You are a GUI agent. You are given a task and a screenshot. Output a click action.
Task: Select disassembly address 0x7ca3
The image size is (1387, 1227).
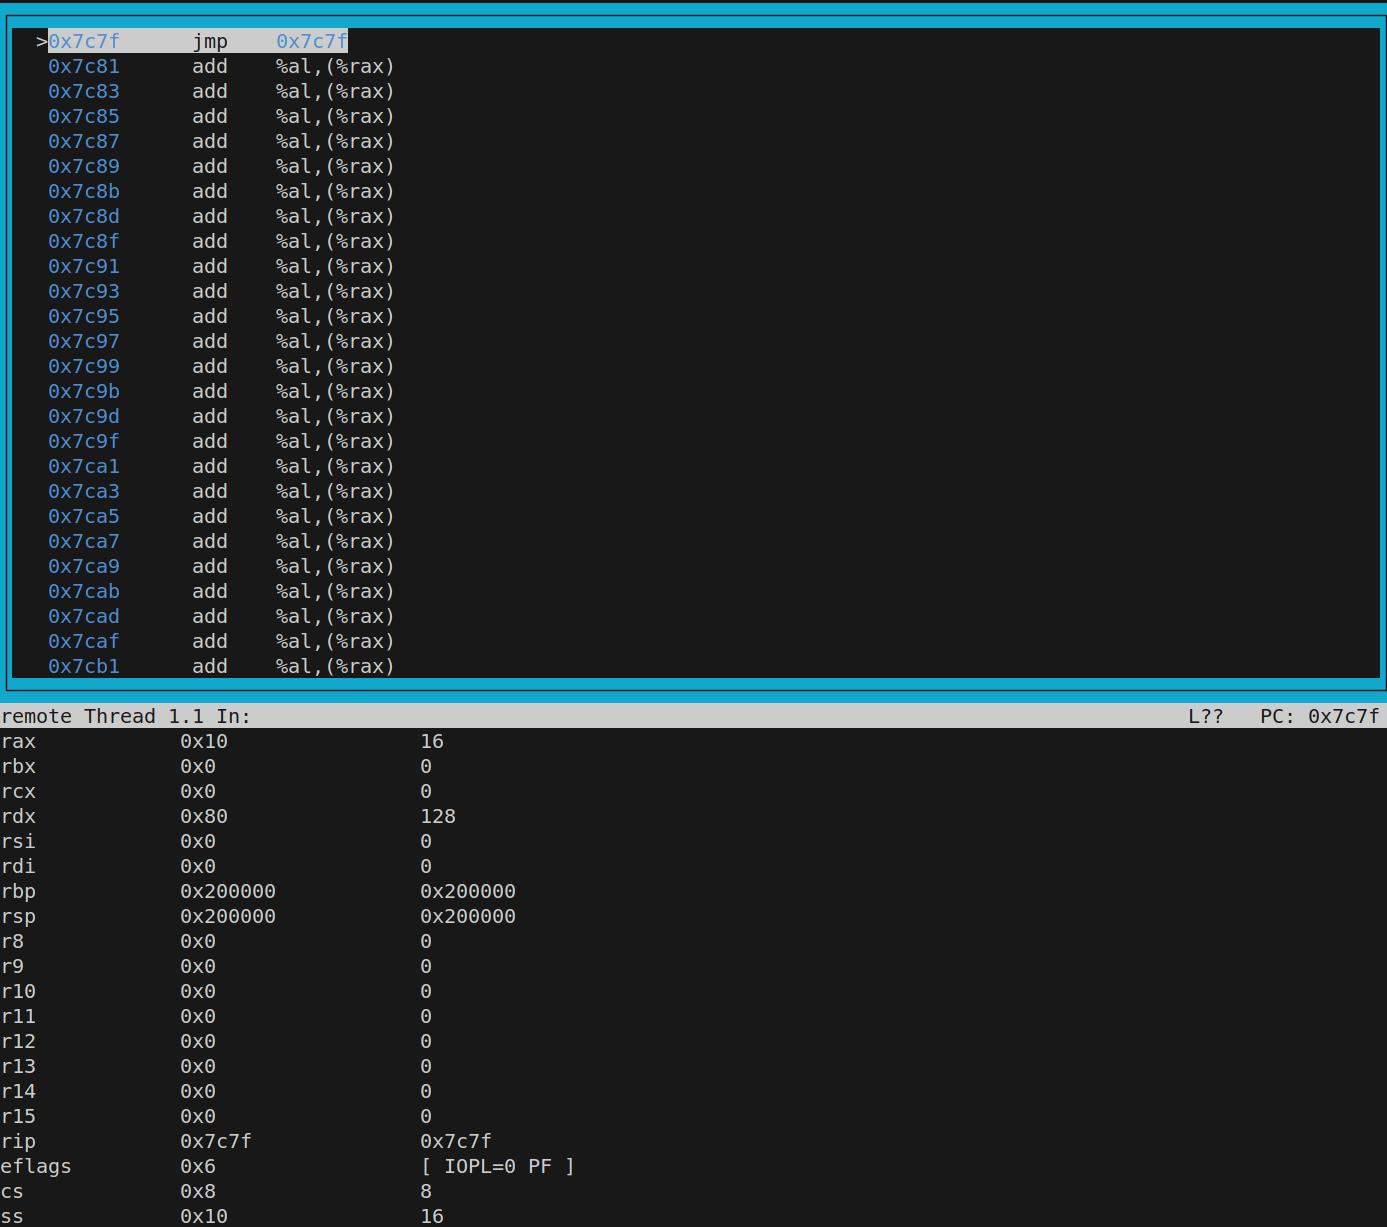pyautogui.click(x=84, y=491)
